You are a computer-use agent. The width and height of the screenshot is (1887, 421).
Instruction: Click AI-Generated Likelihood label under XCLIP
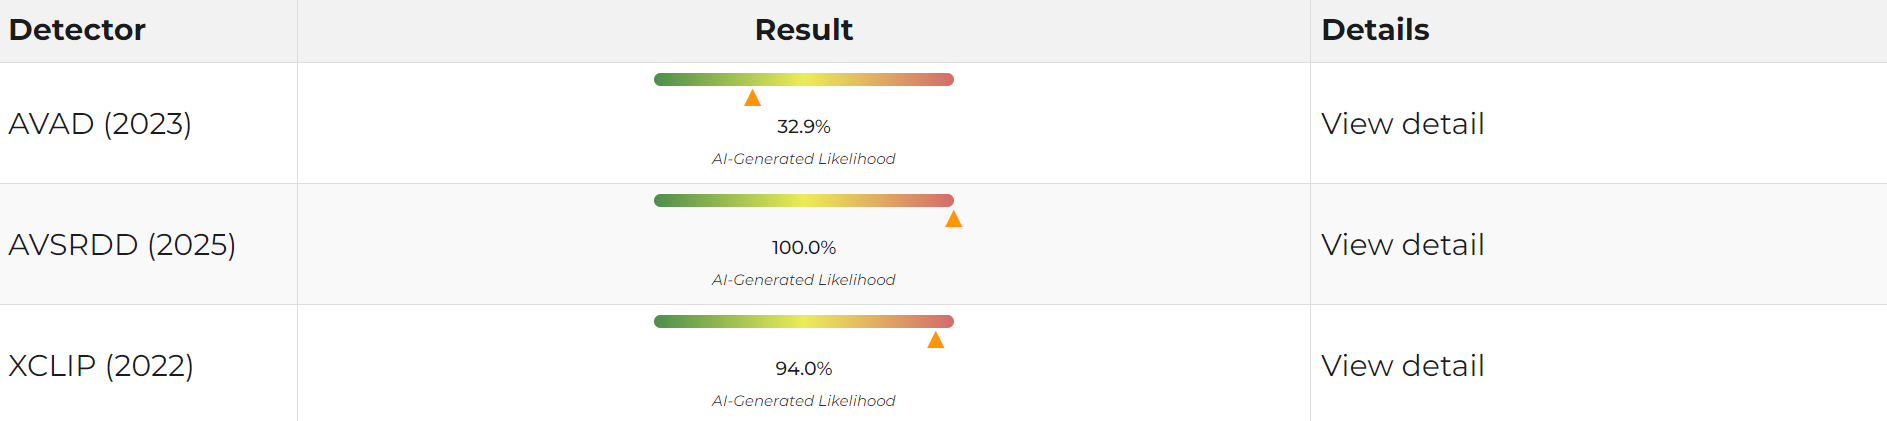pos(803,401)
